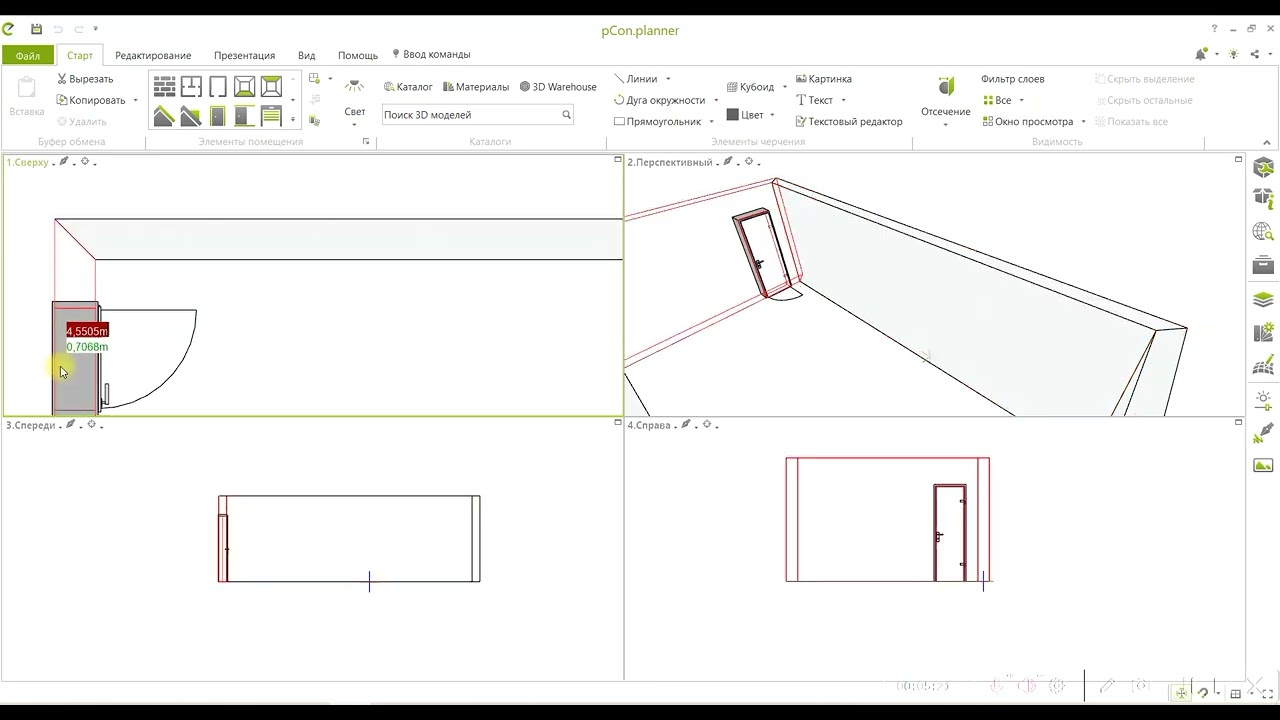Choose the rectangular room outline element

click(x=218, y=87)
